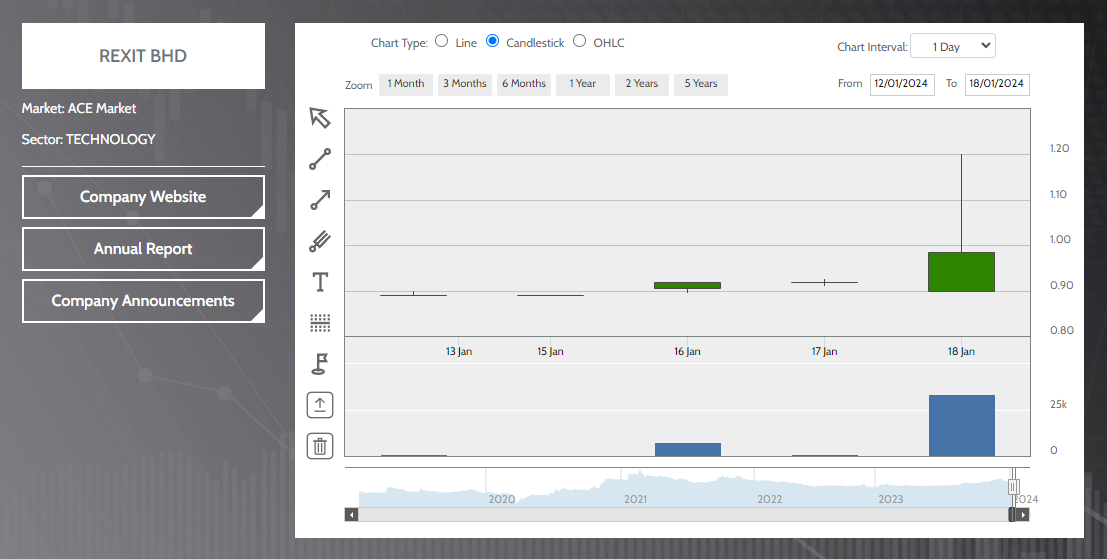Select the arrow pointer tool

click(x=320, y=118)
